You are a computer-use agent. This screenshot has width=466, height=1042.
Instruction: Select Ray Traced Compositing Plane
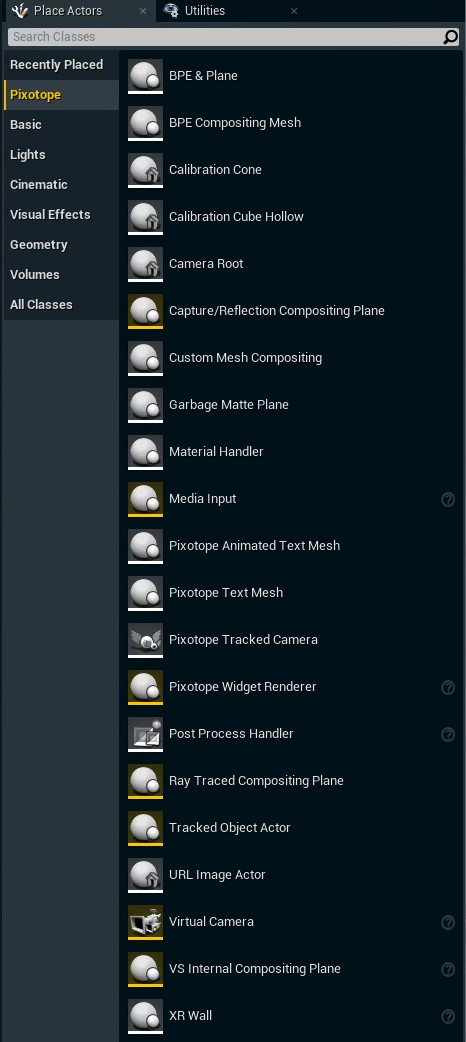click(x=292, y=781)
